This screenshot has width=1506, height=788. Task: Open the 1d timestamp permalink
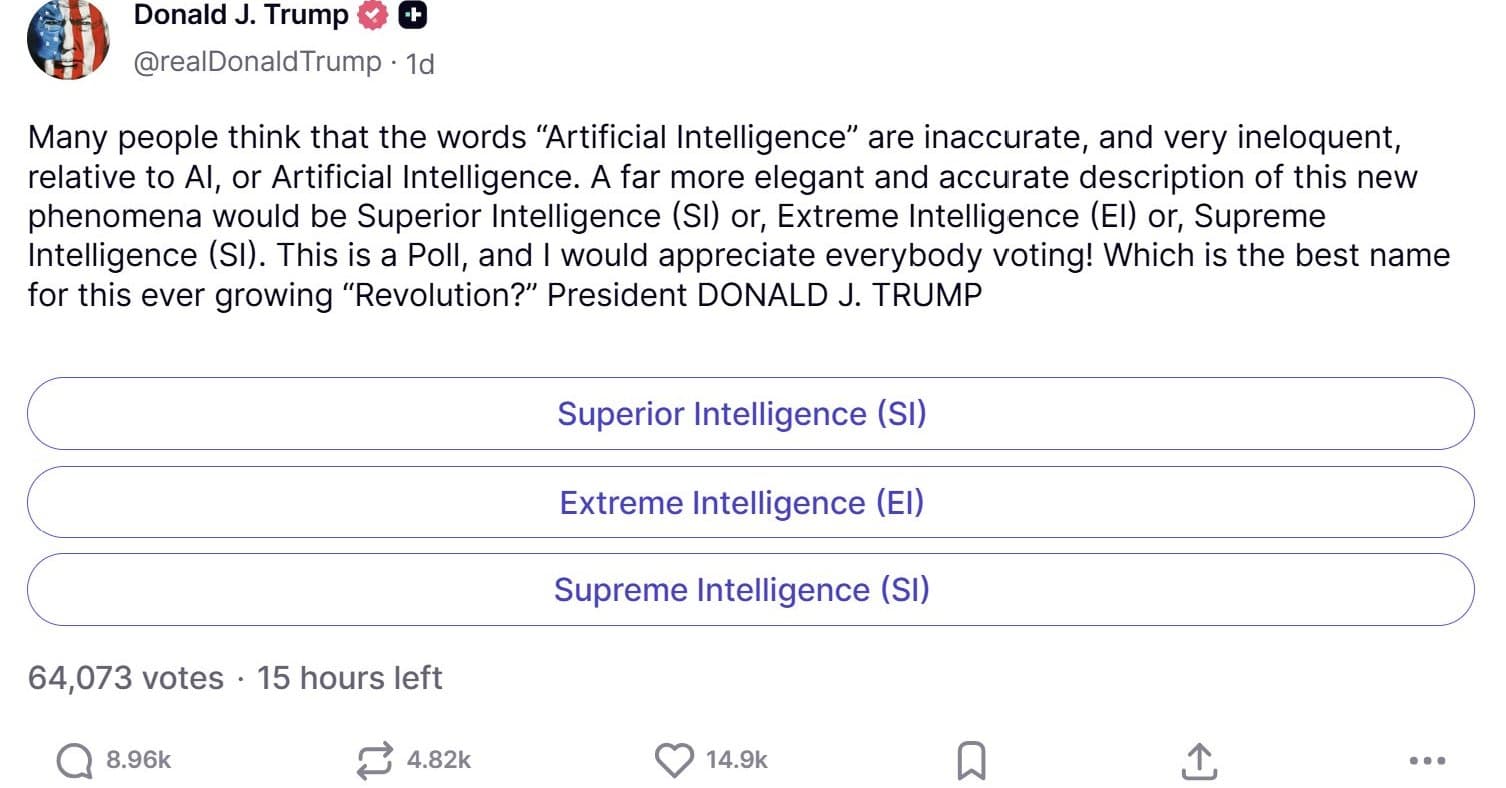[x=420, y=64]
